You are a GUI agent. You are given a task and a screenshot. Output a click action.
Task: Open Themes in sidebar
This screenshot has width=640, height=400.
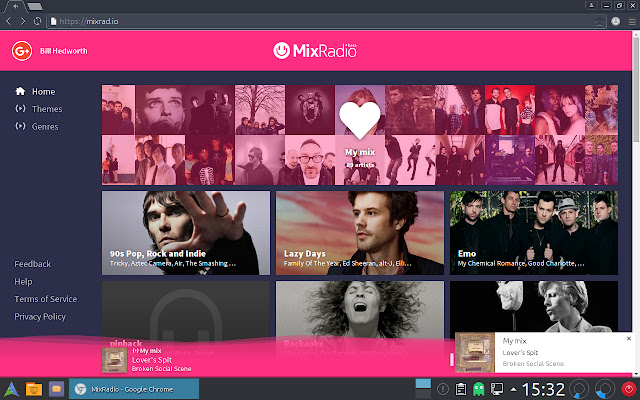coord(47,109)
